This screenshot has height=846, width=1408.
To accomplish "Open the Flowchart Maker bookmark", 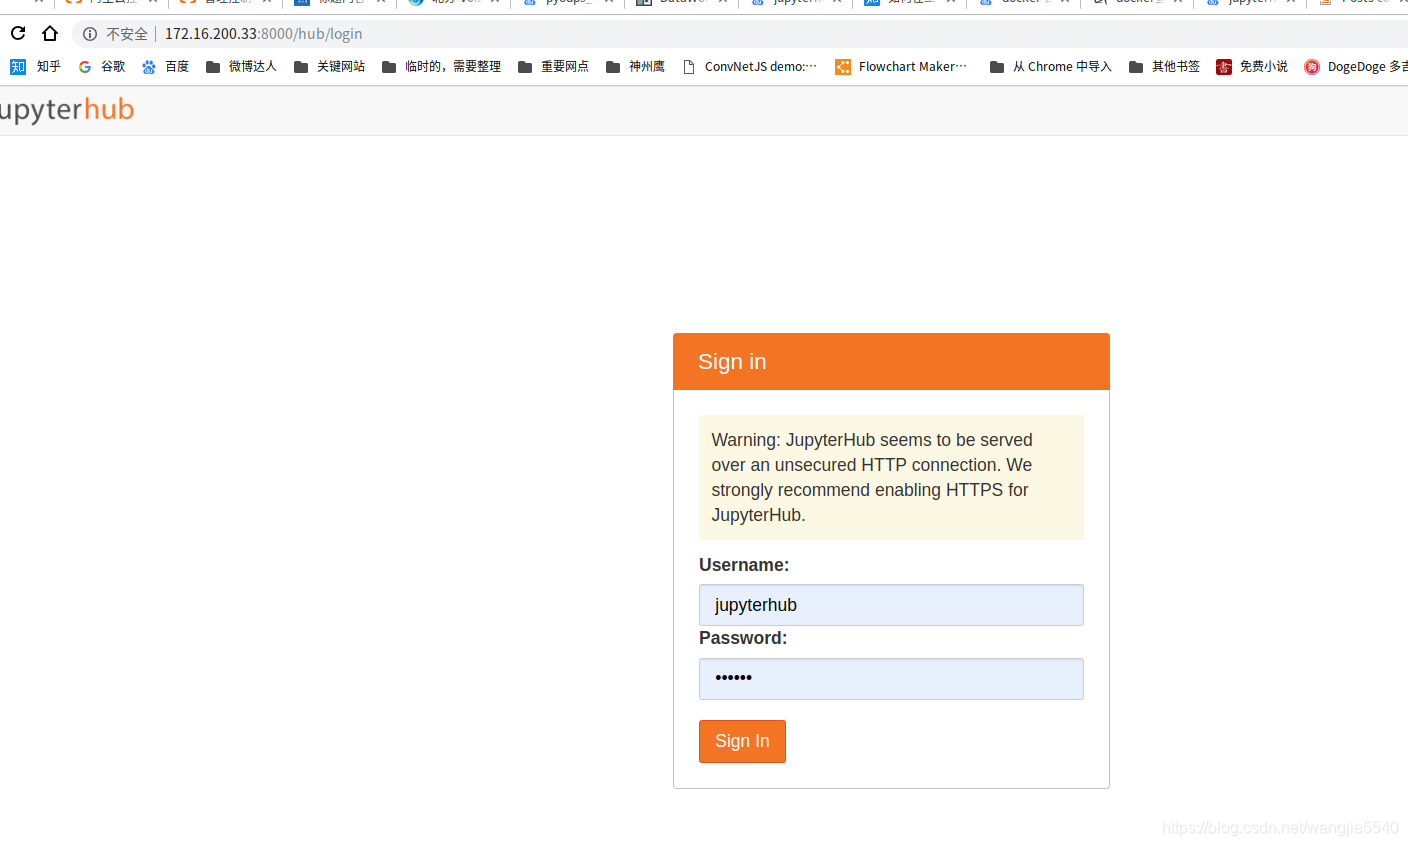I will pyautogui.click(x=901, y=67).
